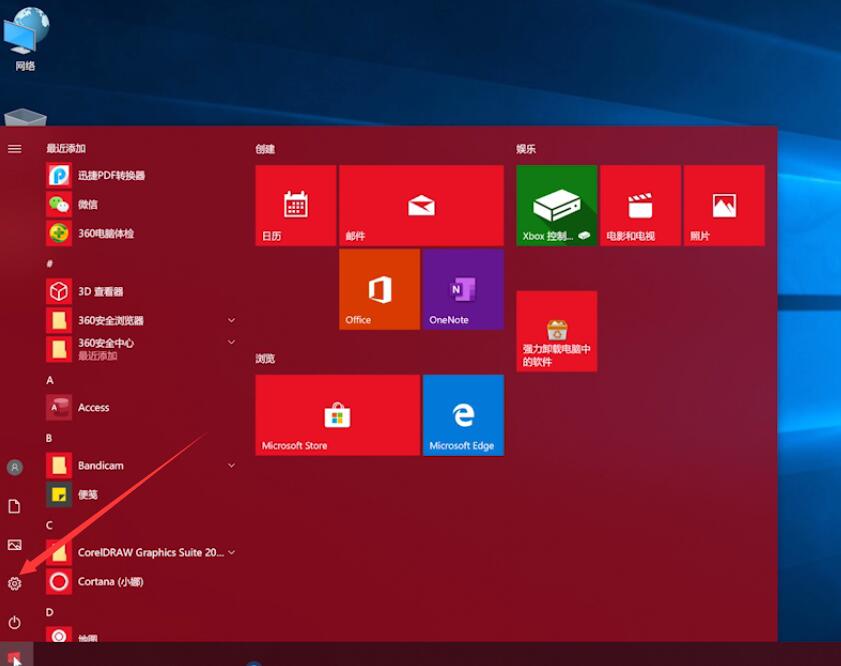Expand the Bandicam folder chevron
Screen dimensions: 841x666
pos(231,465)
